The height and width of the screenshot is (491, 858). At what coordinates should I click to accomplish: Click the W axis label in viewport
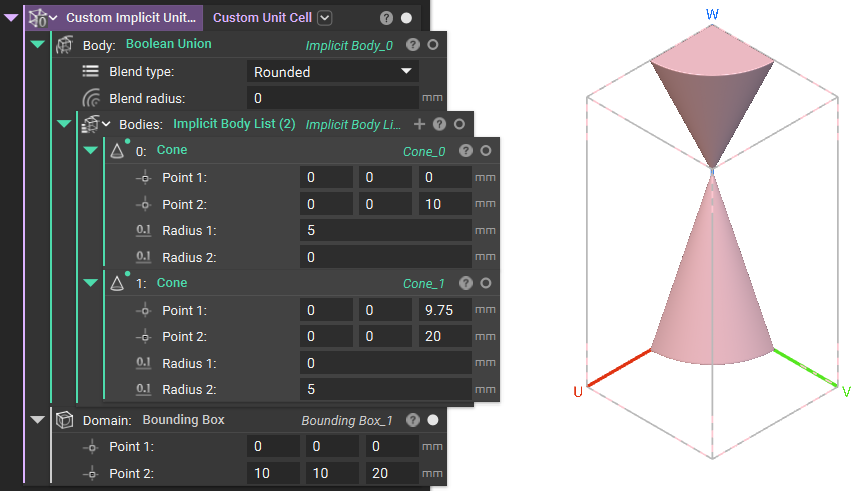(x=712, y=14)
